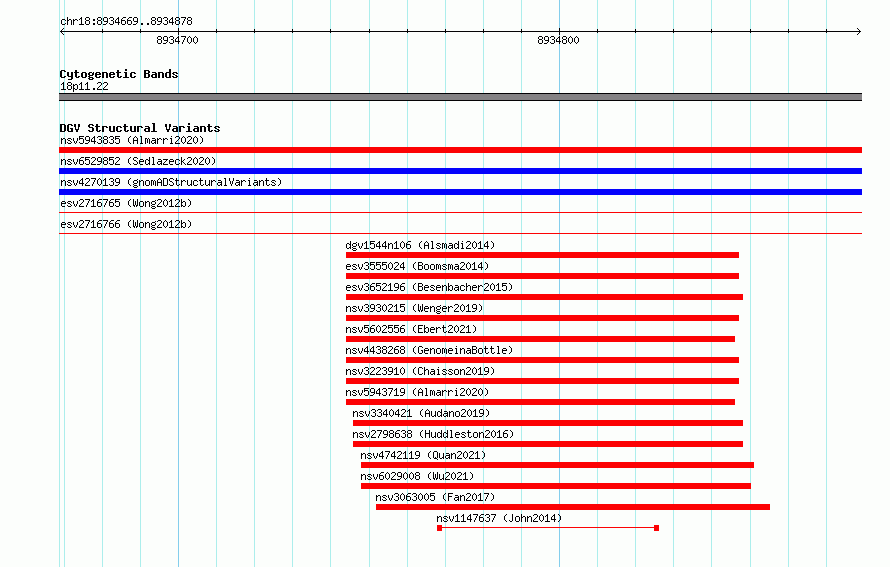Open nsv3063005 (Fan2017) label
890x567 pixels.
[435, 497]
